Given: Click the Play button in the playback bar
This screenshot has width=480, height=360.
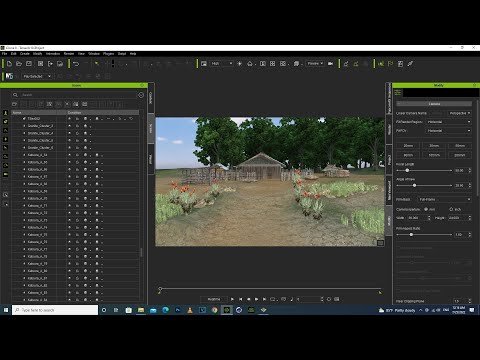Looking at the screenshot, I should pyautogui.click(x=232, y=299).
